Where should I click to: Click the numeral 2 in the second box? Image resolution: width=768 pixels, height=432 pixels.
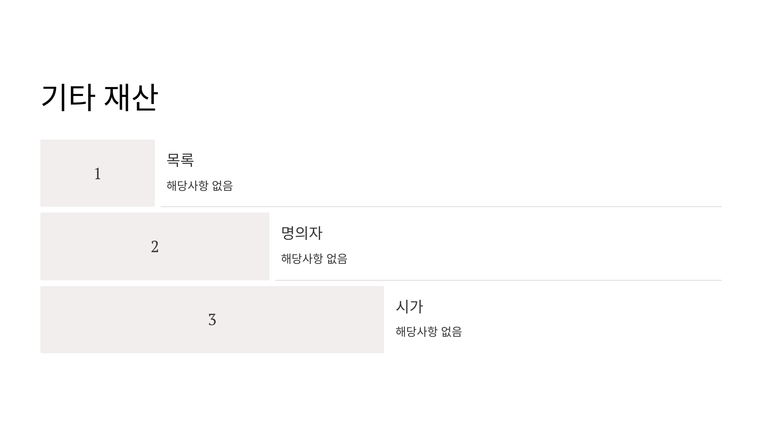[x=155, y=247]
